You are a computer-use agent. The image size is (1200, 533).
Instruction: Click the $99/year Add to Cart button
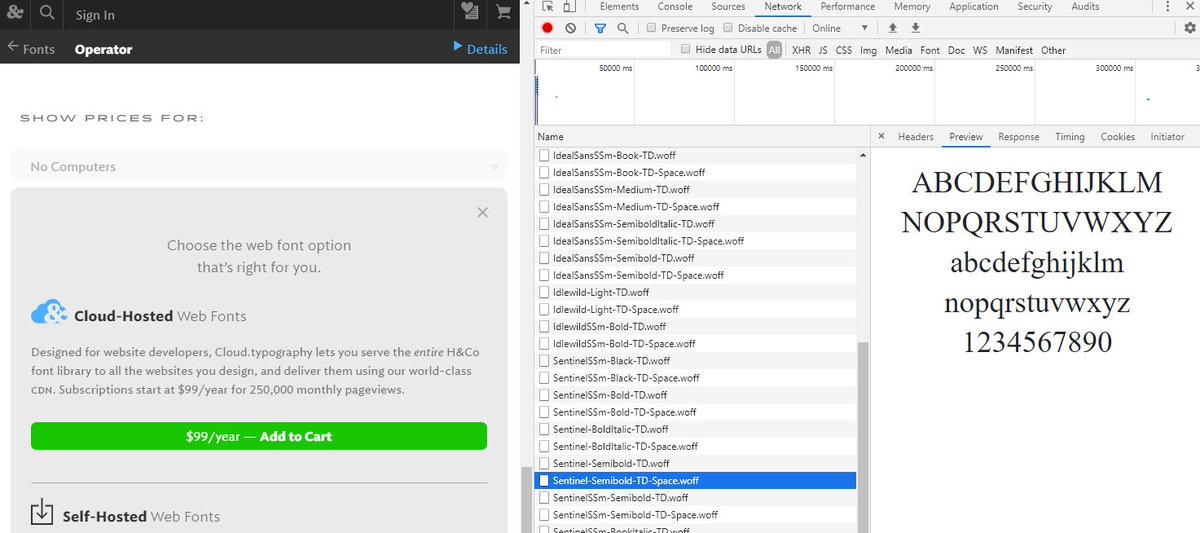click(259, 436)
